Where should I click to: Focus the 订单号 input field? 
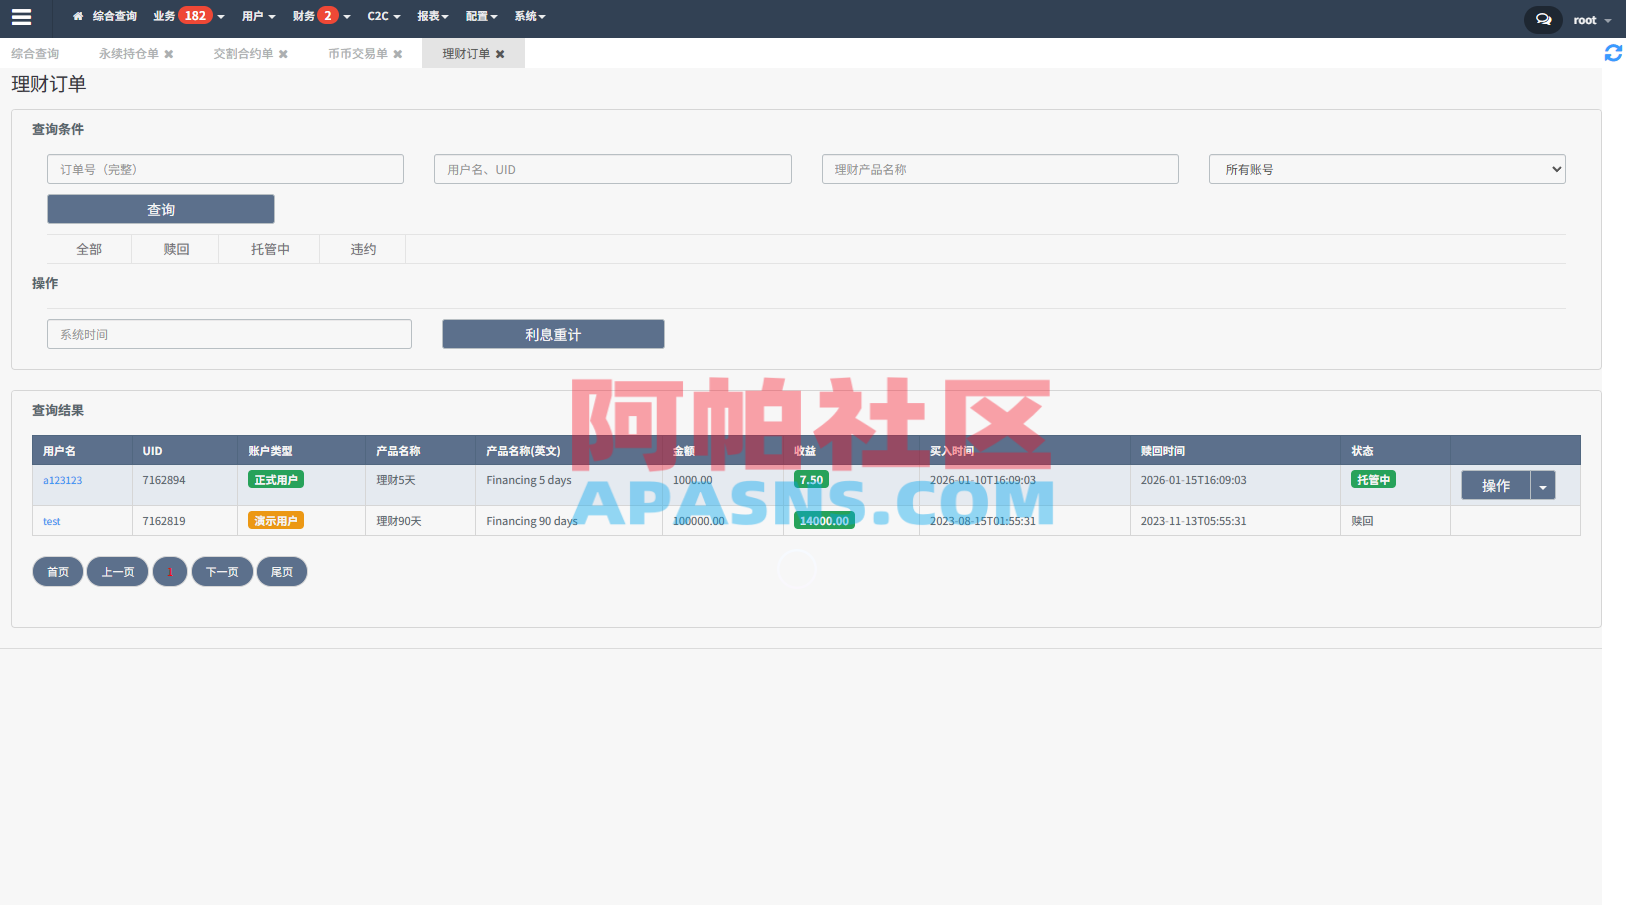pyautogui.click(x=225, y=169)
